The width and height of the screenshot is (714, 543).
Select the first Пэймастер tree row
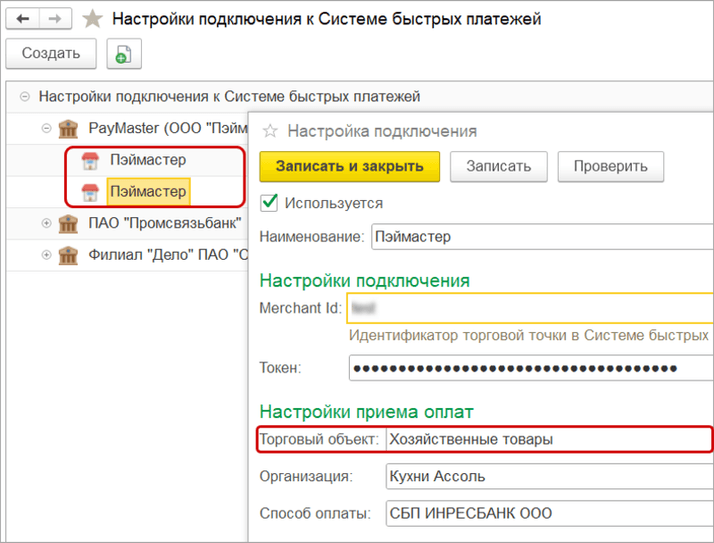click(x=128, y=160)
